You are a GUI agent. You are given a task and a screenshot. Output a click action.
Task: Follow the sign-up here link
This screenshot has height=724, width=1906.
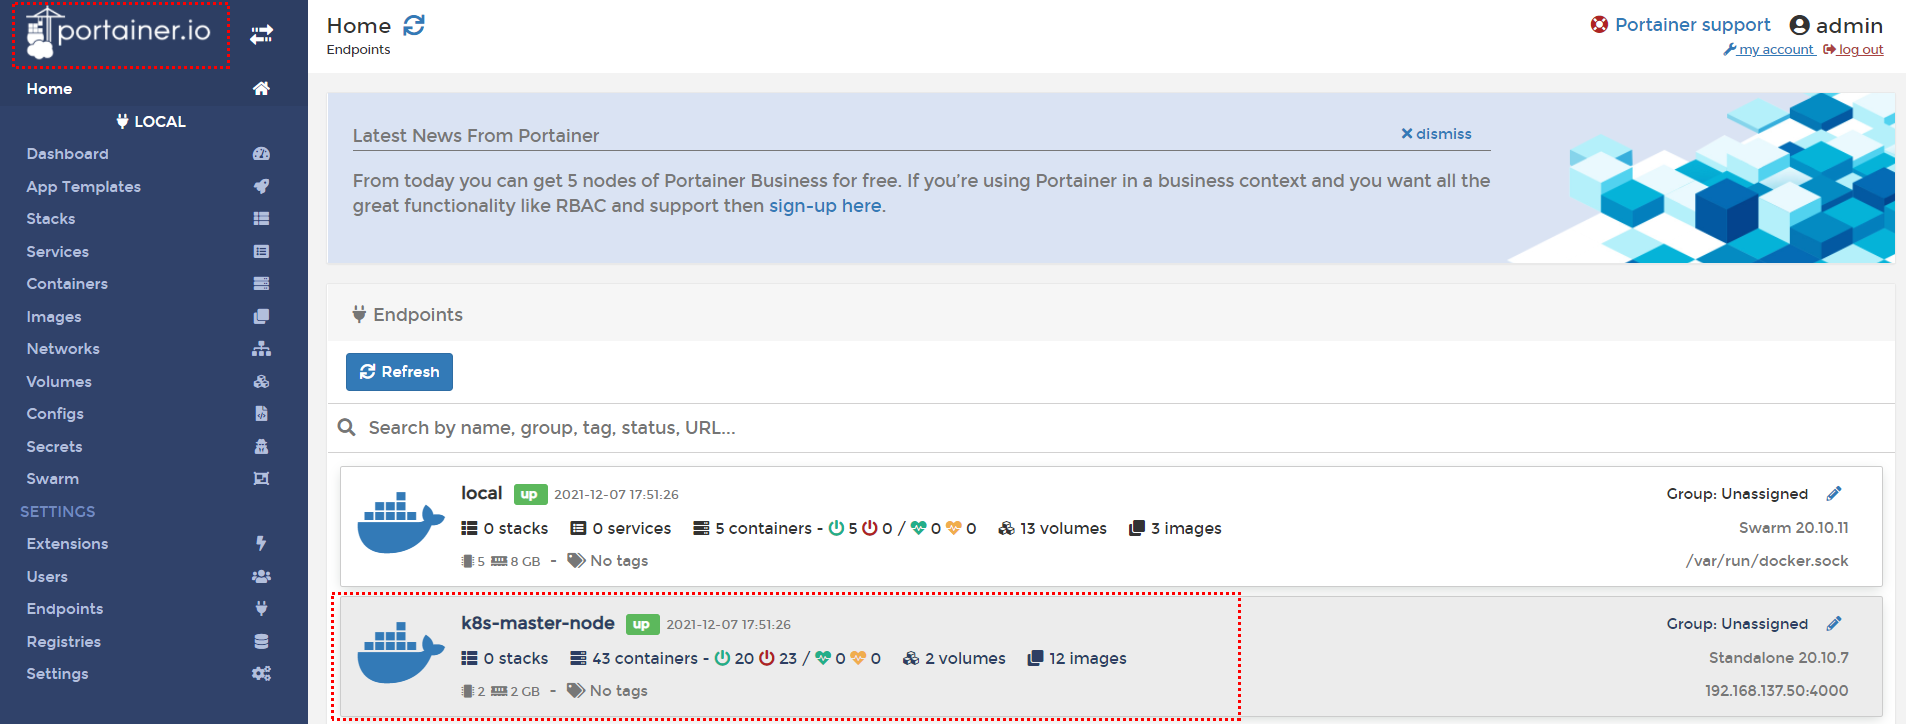pyautogui.click(x=825, y=206)
